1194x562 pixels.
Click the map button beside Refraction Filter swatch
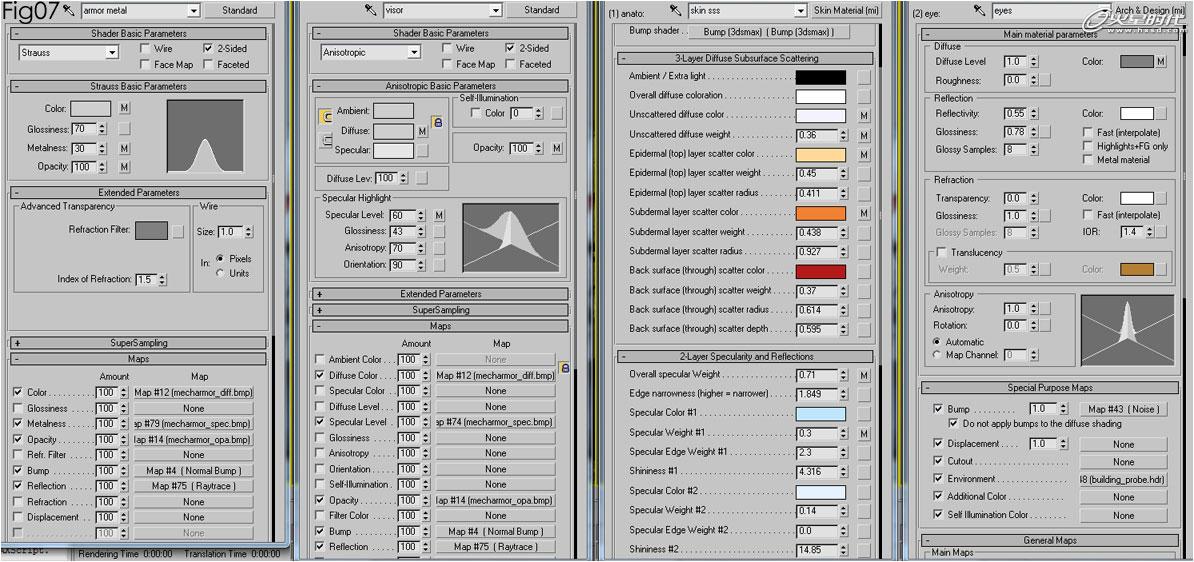click(177, 231)
